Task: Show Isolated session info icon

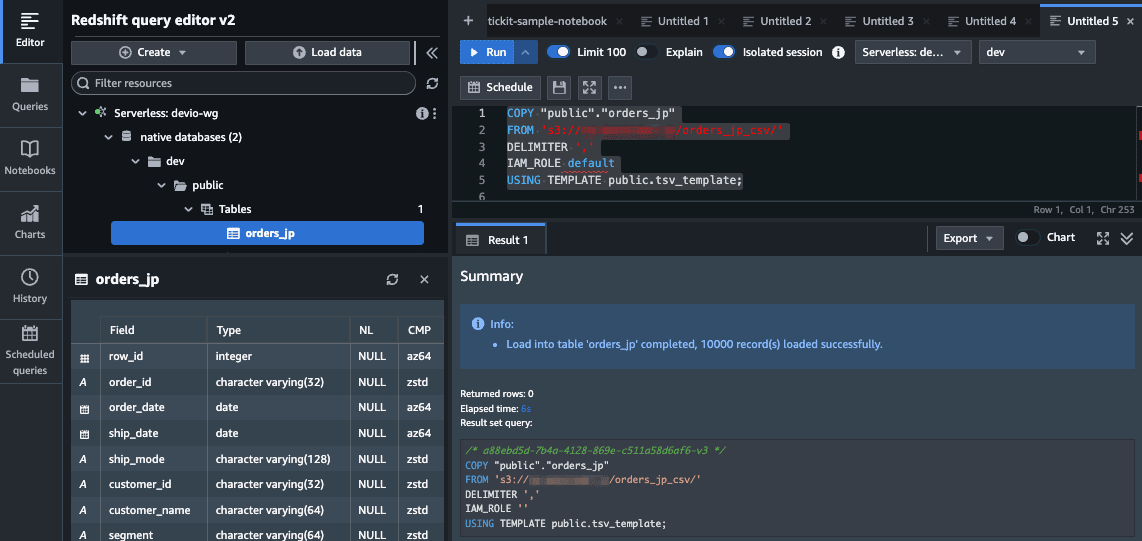Action: pyautogui.click(x=838, y=52)
